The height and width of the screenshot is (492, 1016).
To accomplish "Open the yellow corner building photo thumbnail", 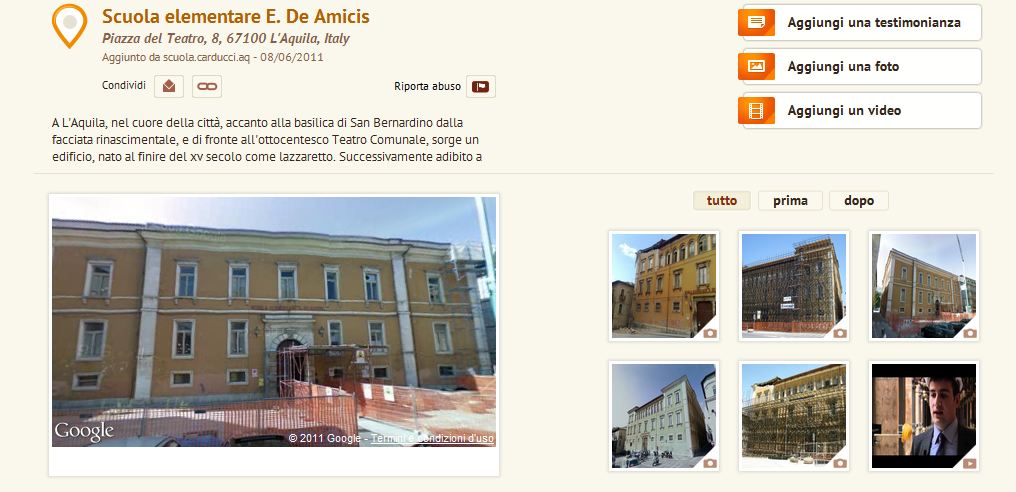I will 664,286.
